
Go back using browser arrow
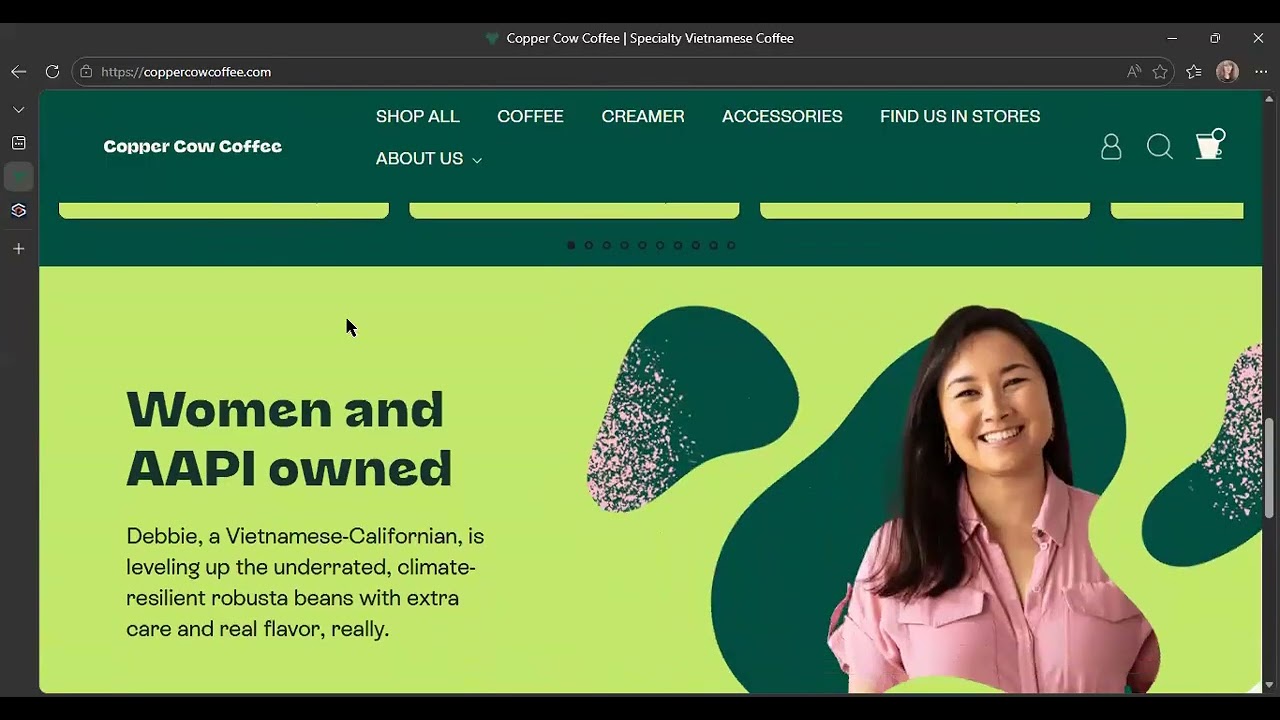[18, 72]
